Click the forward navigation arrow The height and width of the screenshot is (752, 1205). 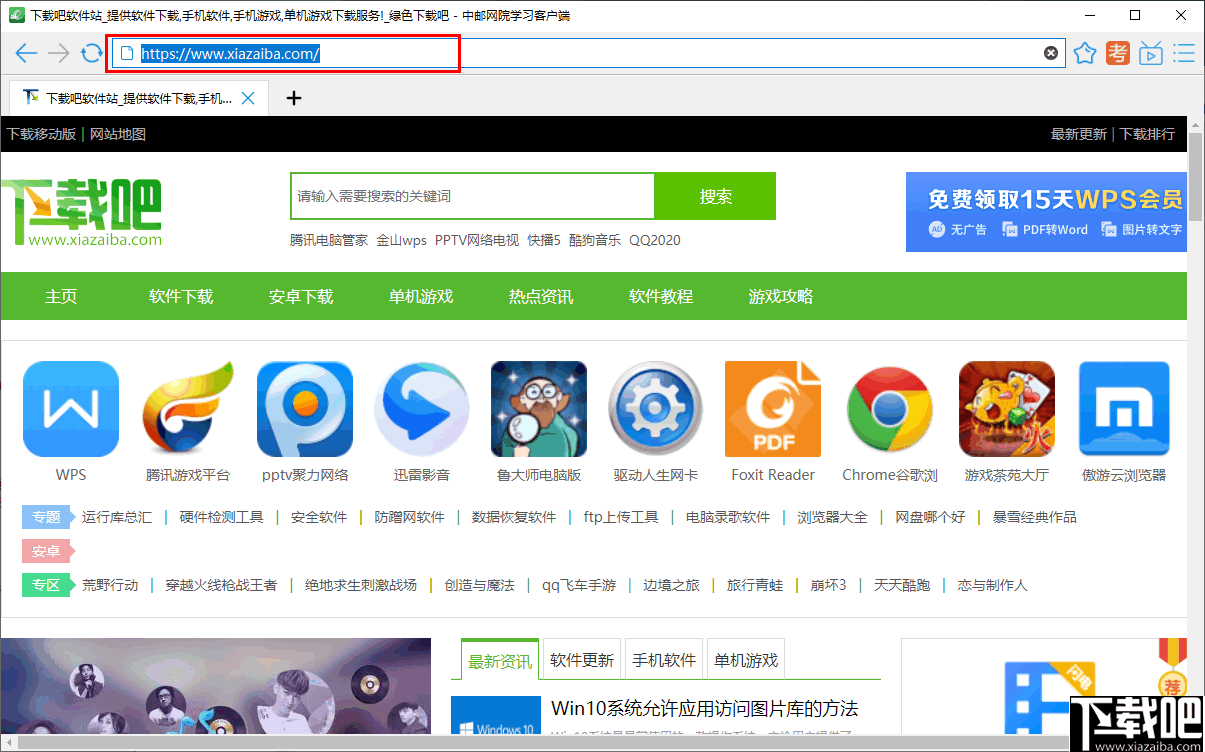[58, 53]
